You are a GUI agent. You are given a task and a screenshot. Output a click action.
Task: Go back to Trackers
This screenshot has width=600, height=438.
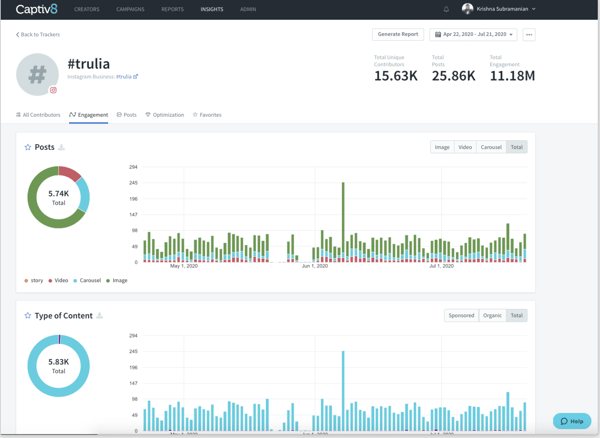click(38, 34)
